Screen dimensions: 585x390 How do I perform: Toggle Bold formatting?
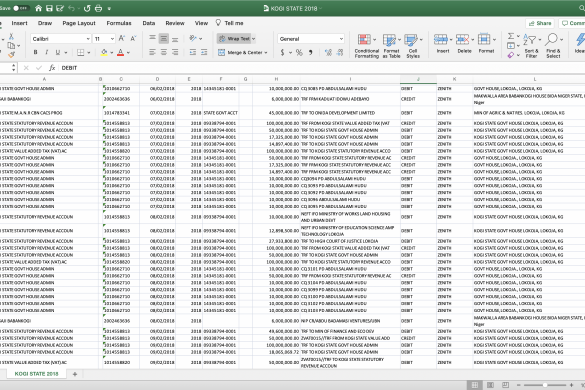tap(35, 53)
